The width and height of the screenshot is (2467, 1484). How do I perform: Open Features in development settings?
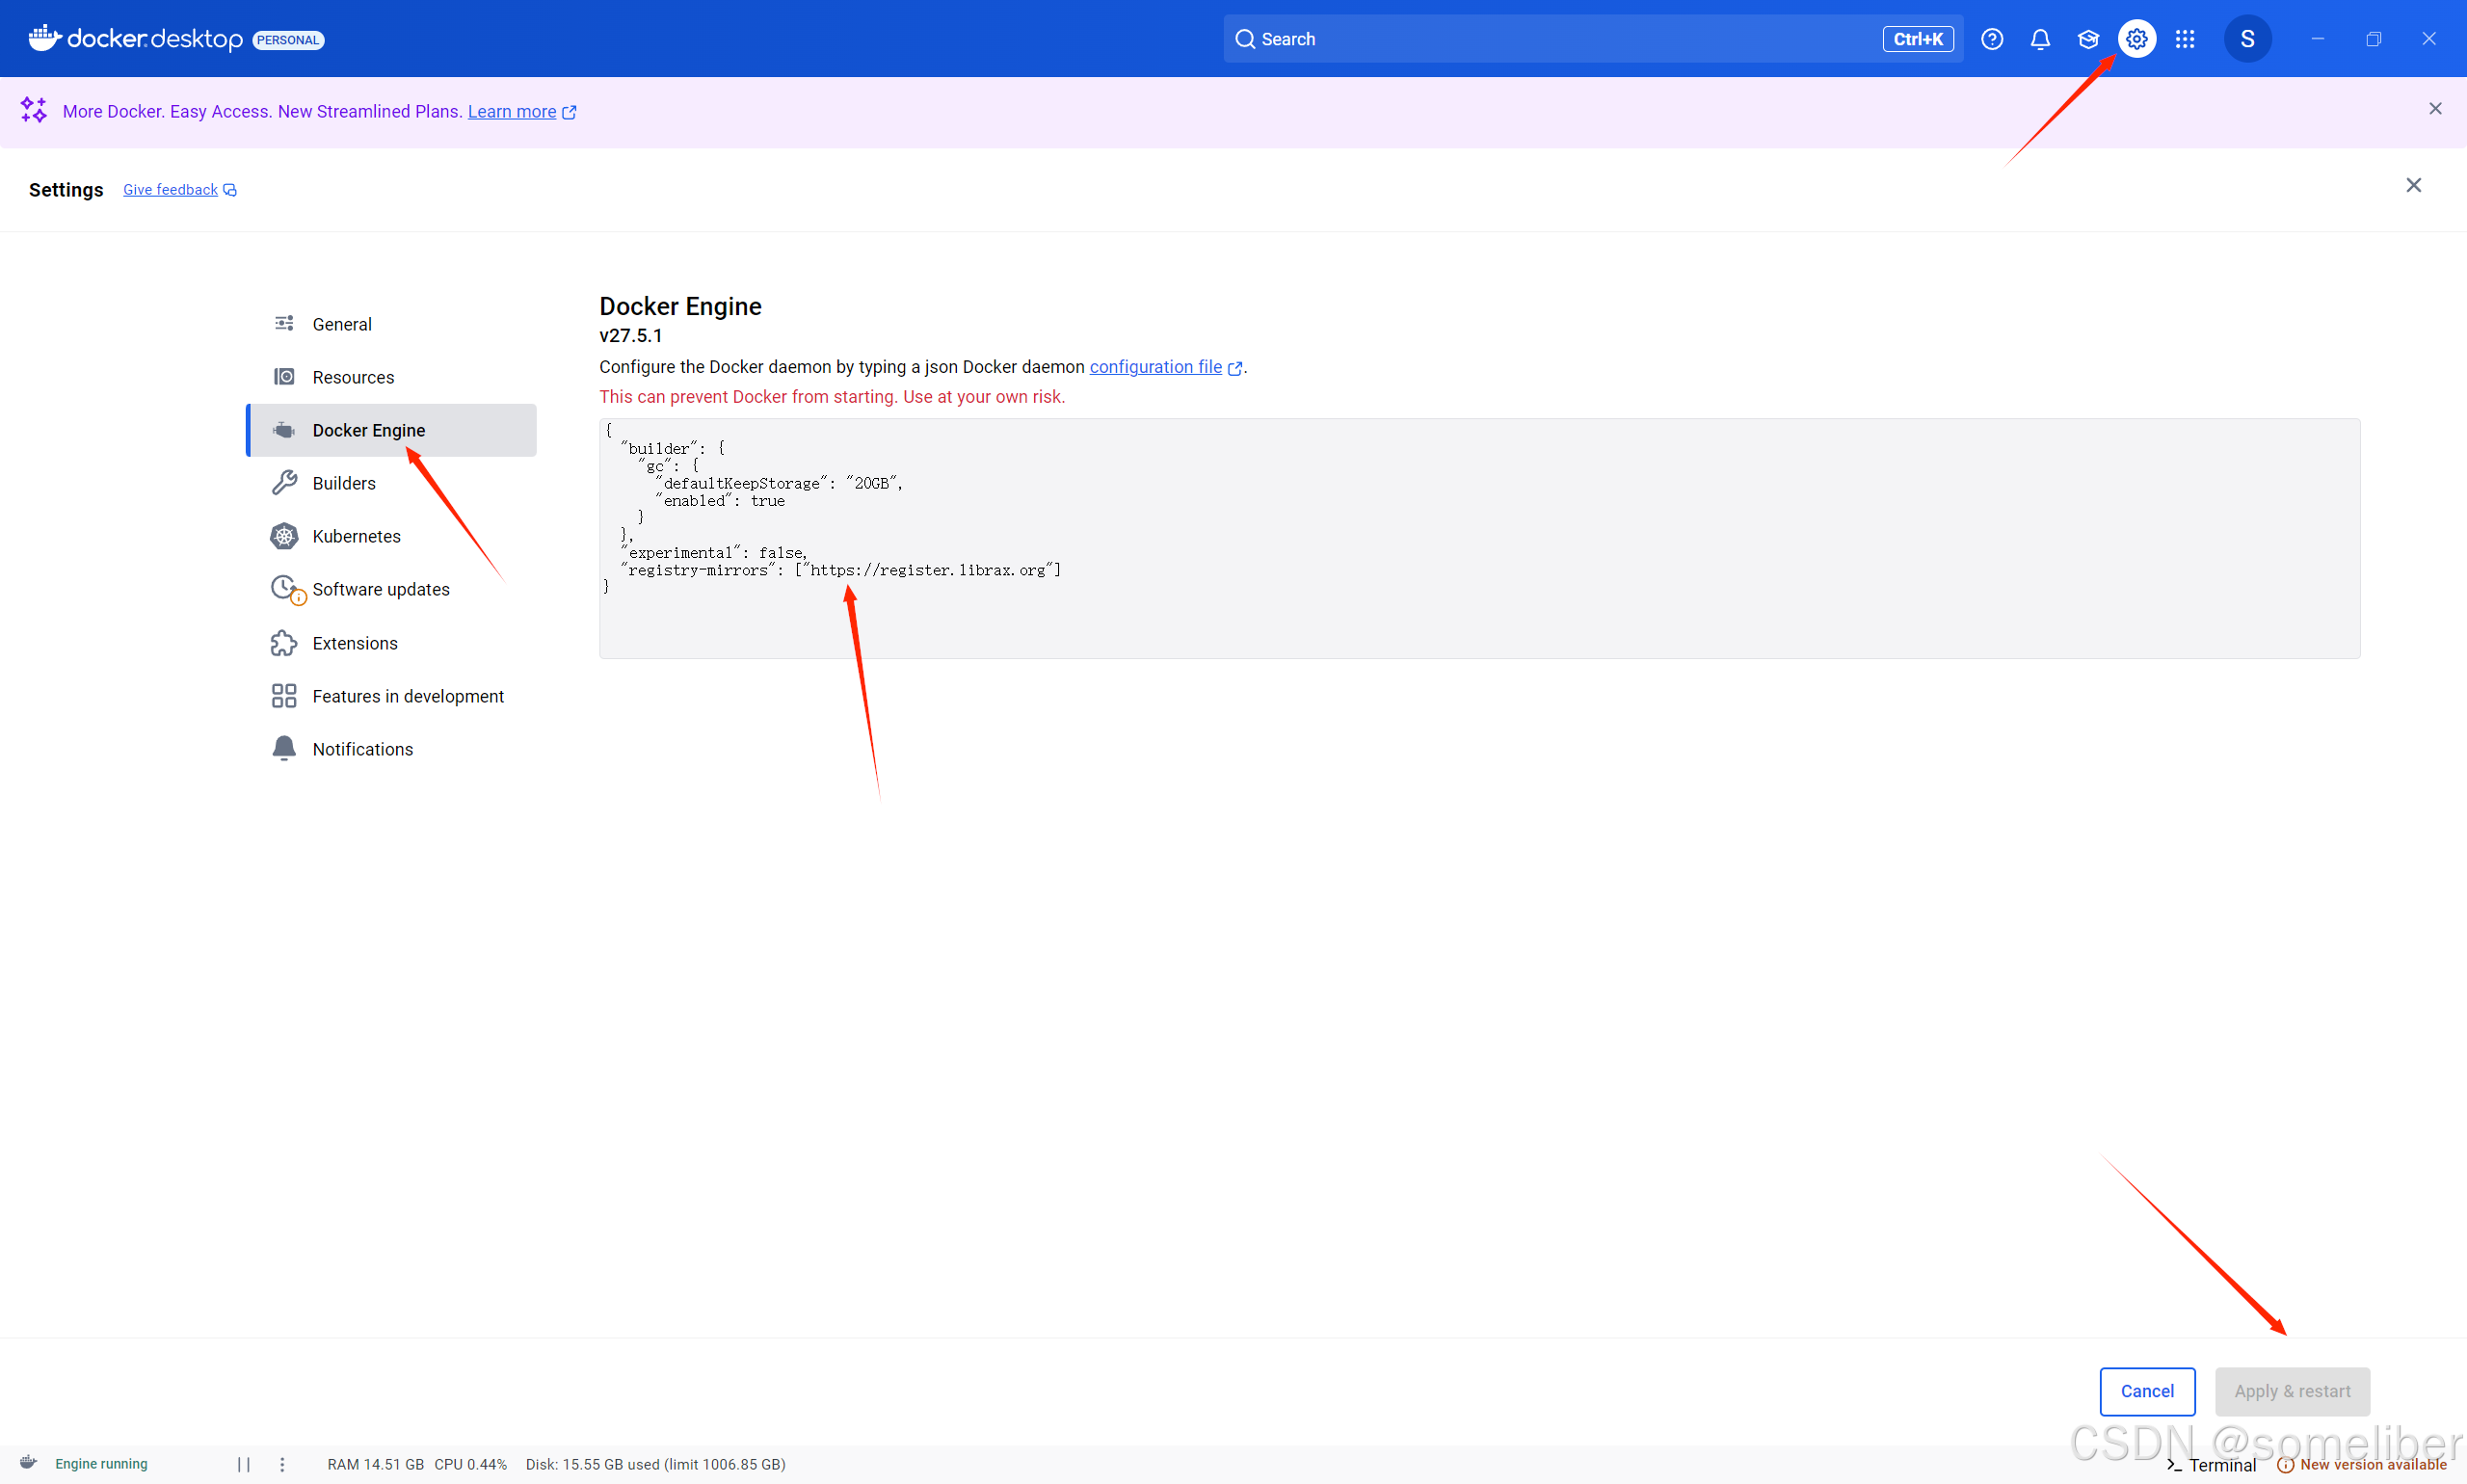click(x=392, y=696)
